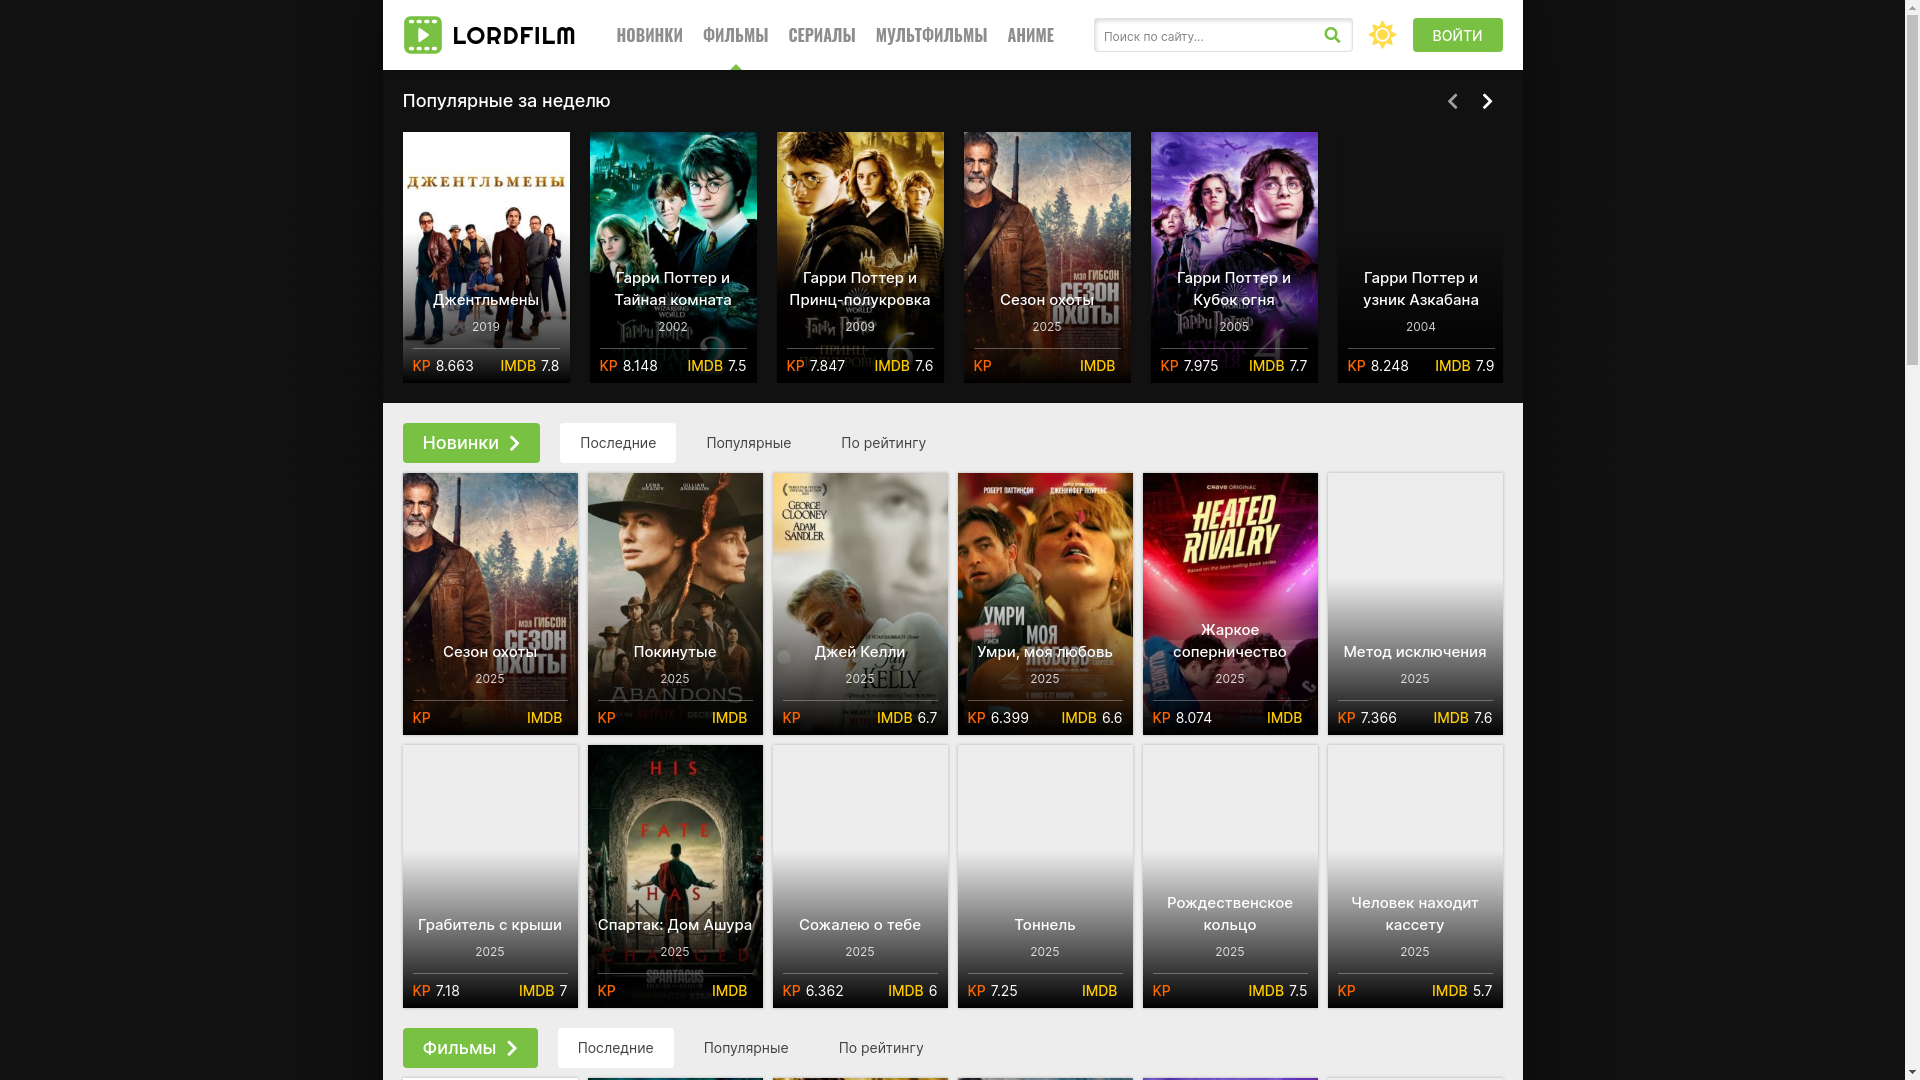Viewport: 1920px width, 1080px height.
Task: Open Жаркое соперничество Heated Rivalry card
Action: click(1230, 604)
